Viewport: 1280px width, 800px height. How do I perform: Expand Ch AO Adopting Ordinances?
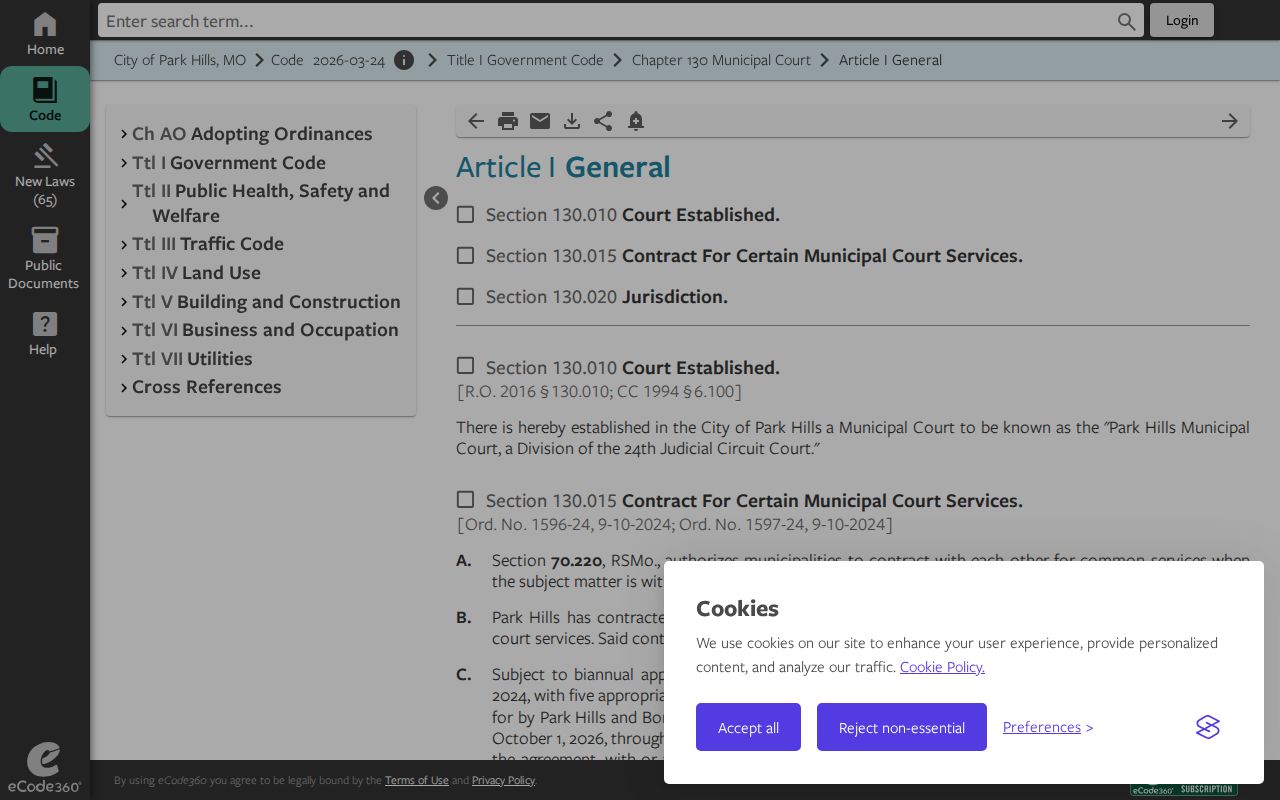pyautogui.click(x=124, y=134)
